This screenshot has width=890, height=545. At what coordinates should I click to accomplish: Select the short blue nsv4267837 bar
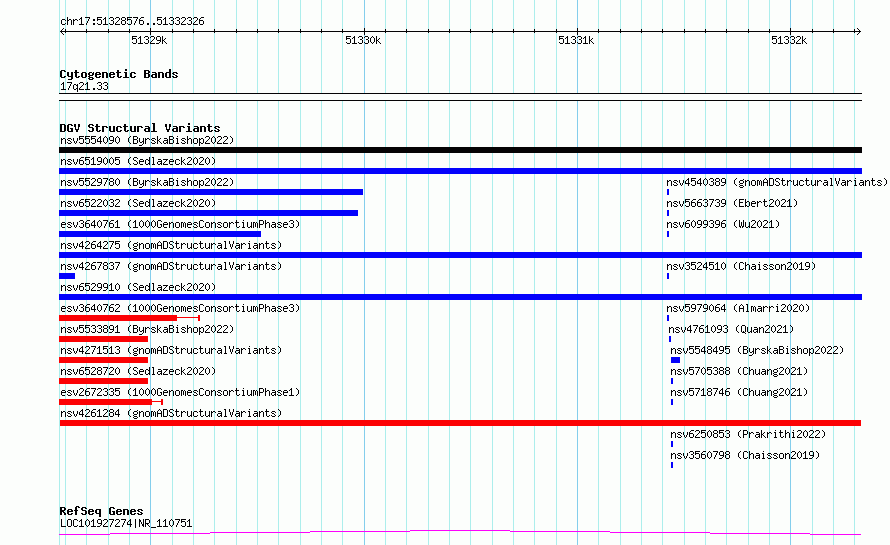(x=67, y=276)
